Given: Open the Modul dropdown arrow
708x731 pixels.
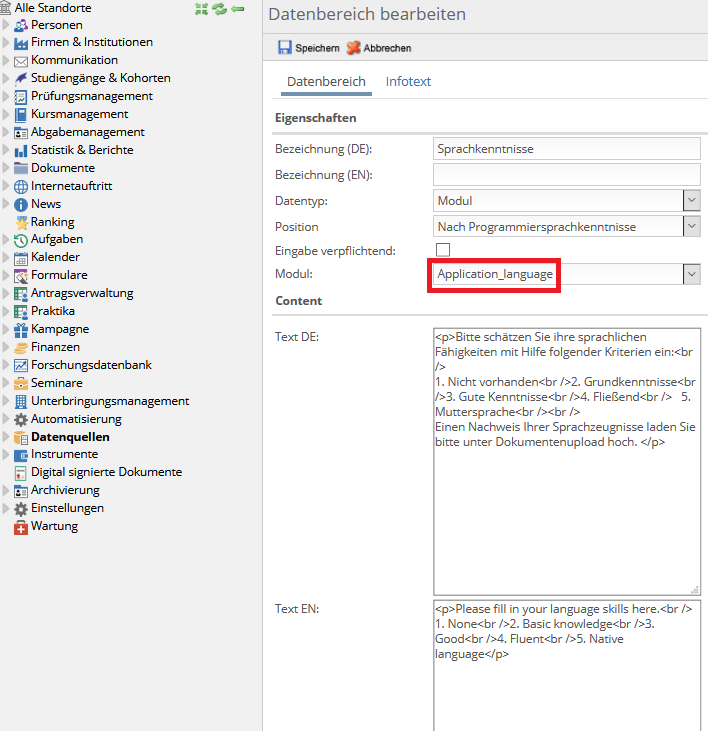Looking at the screenshot, I should pyautogui.click(x=691, y=274).
